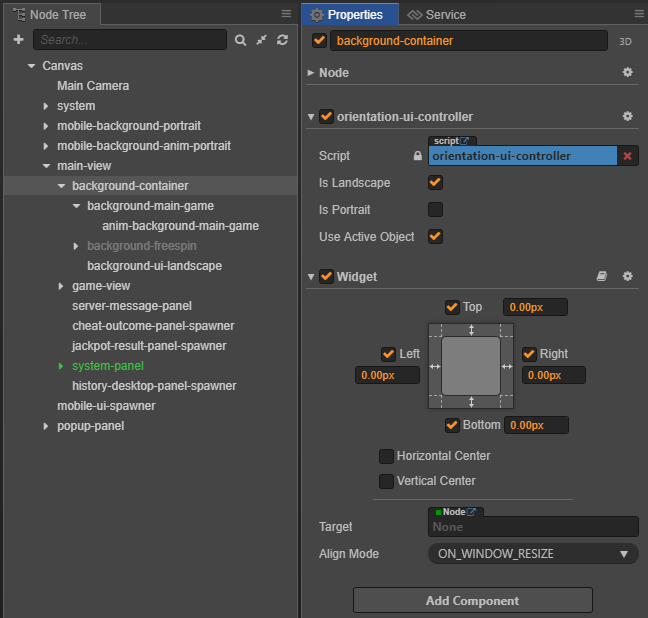This screenshot has width=648, height=618.
Task: Toggle the background-container node active checkbox
Action: tap(319, 41)
